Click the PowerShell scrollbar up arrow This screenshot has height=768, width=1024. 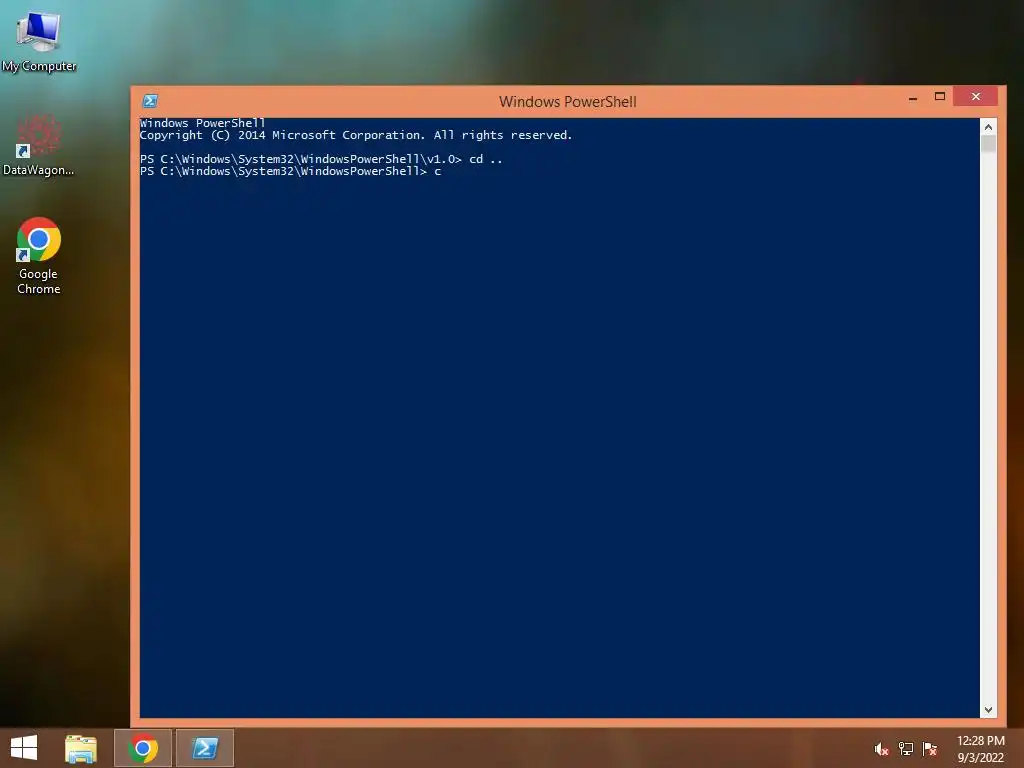[988, 127]
